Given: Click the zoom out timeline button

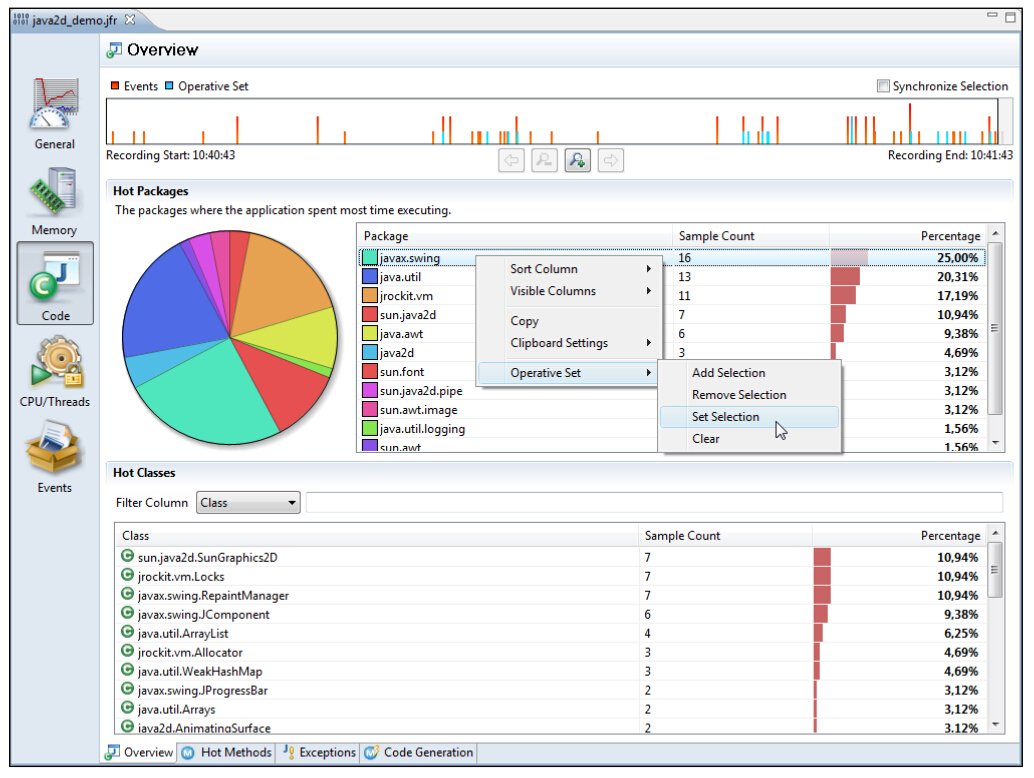Looking at the screenshot, I should [544, 160].
